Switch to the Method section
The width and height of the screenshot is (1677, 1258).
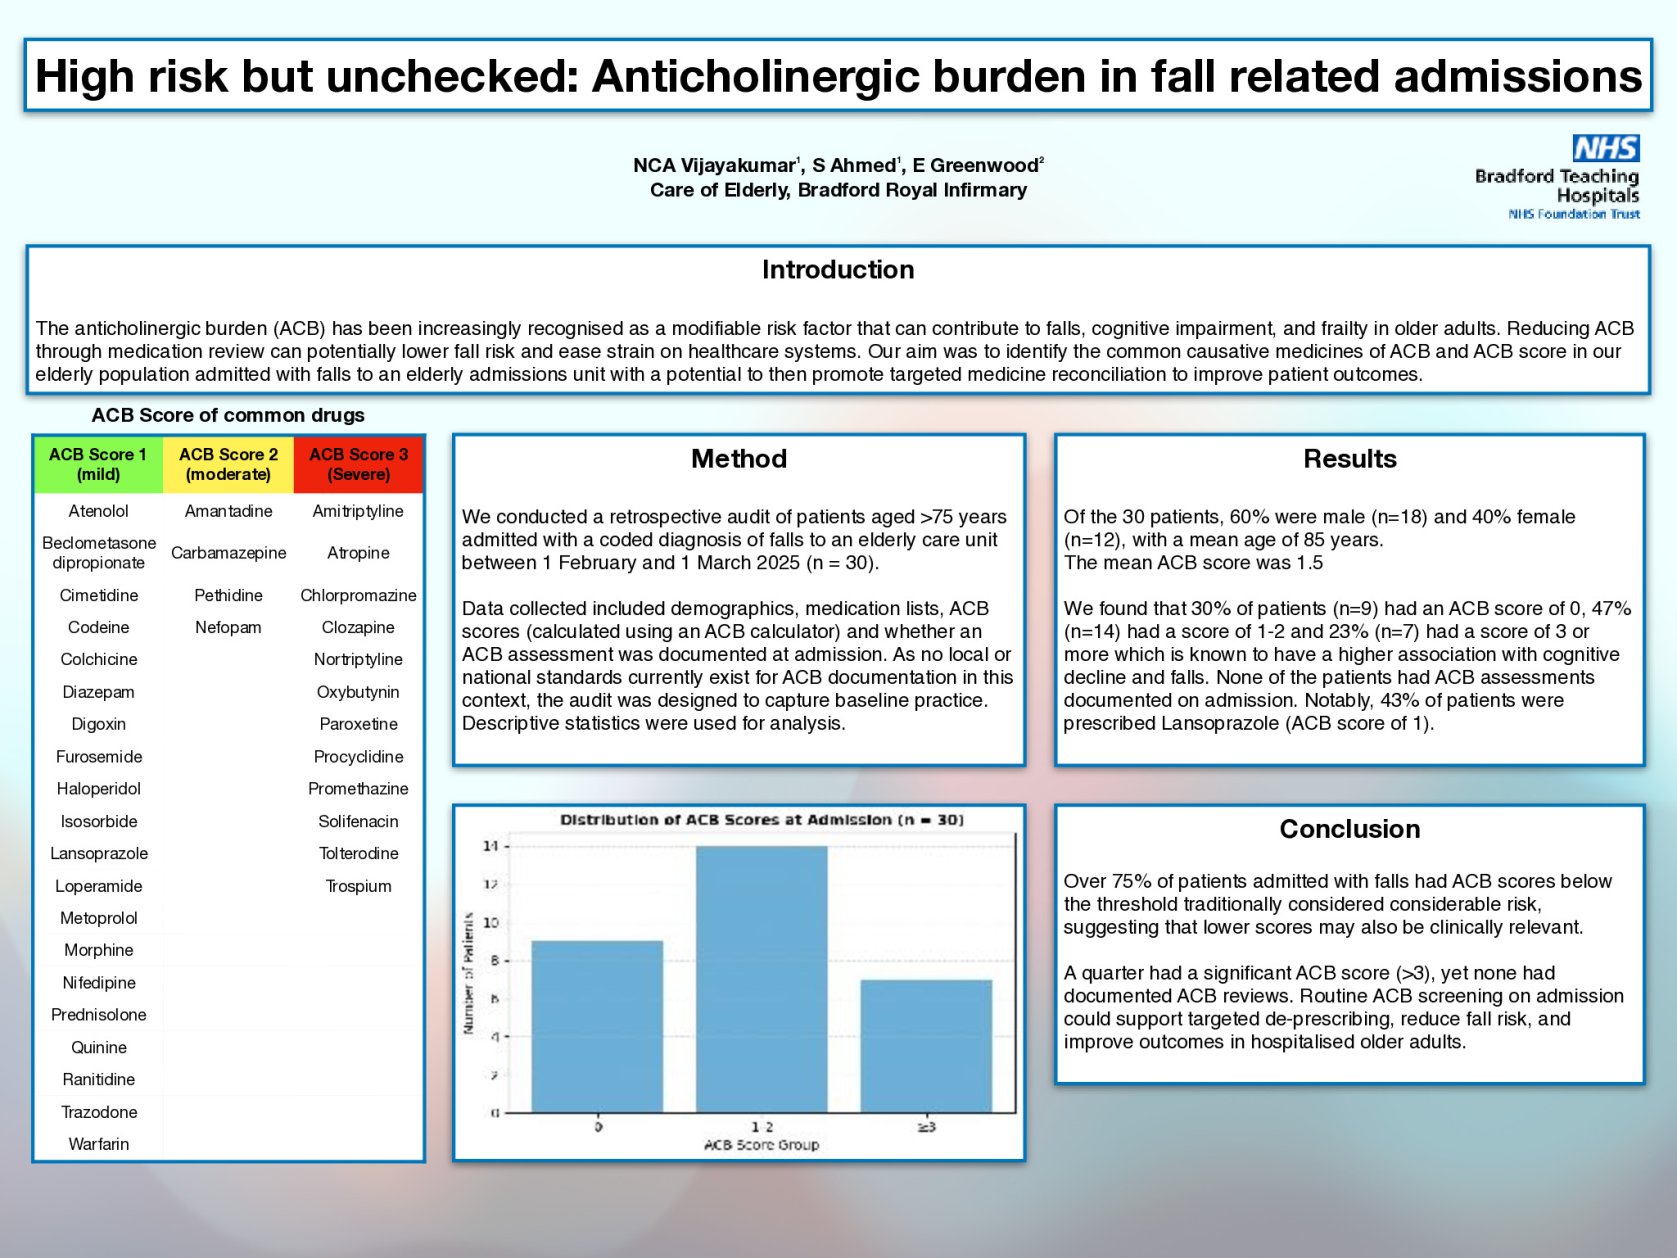[x=738, y=458]
